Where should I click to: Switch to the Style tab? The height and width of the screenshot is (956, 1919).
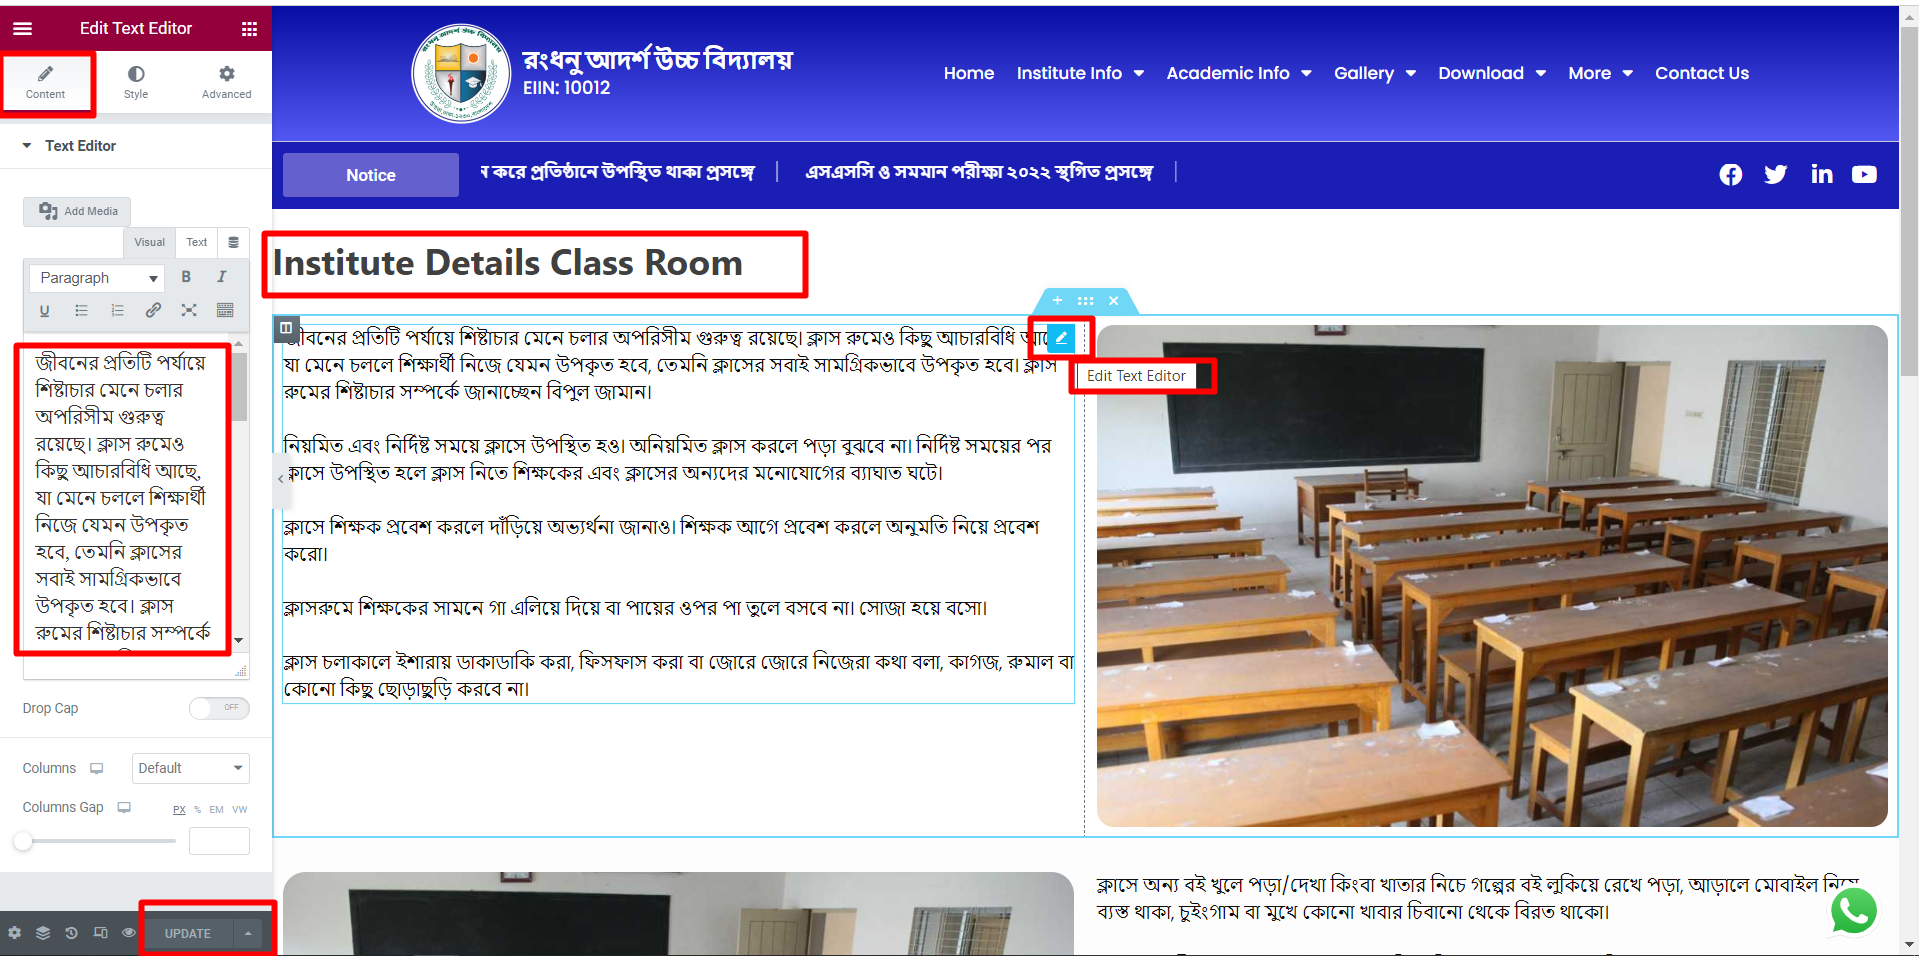pos(136,82)
